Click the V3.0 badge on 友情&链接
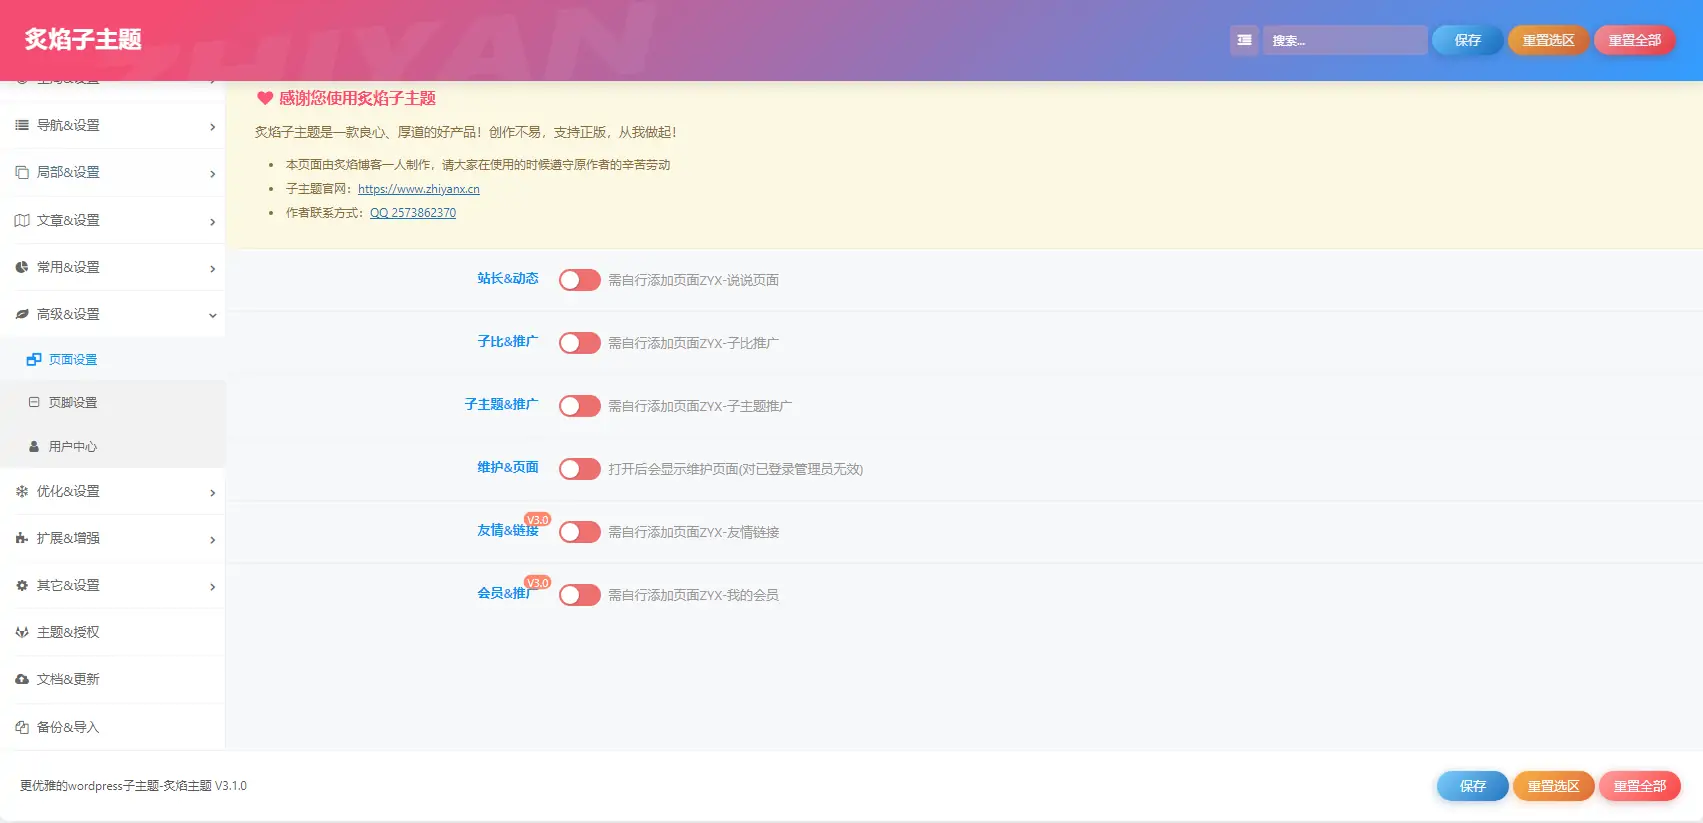The width and height of the screenshot is (1703, 823). pos(538,520)
